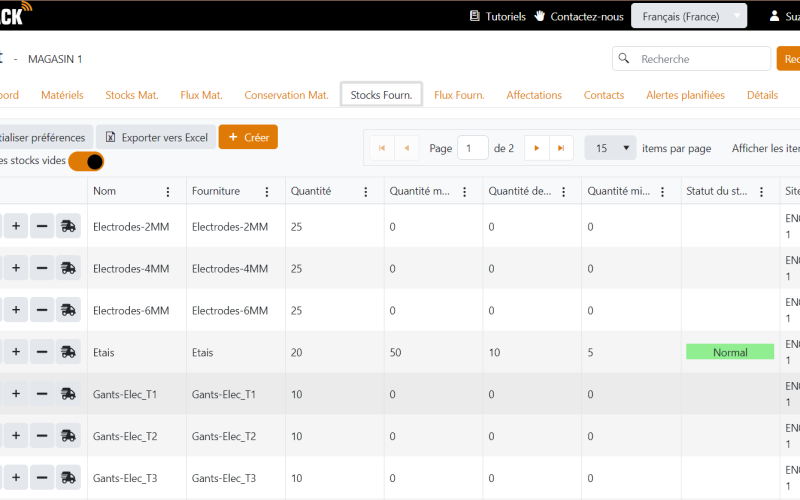This screenshot has height=500, width=800.
Task: Remove stock from Etais row
Action: pyautogui.click(x=42, y=352)
